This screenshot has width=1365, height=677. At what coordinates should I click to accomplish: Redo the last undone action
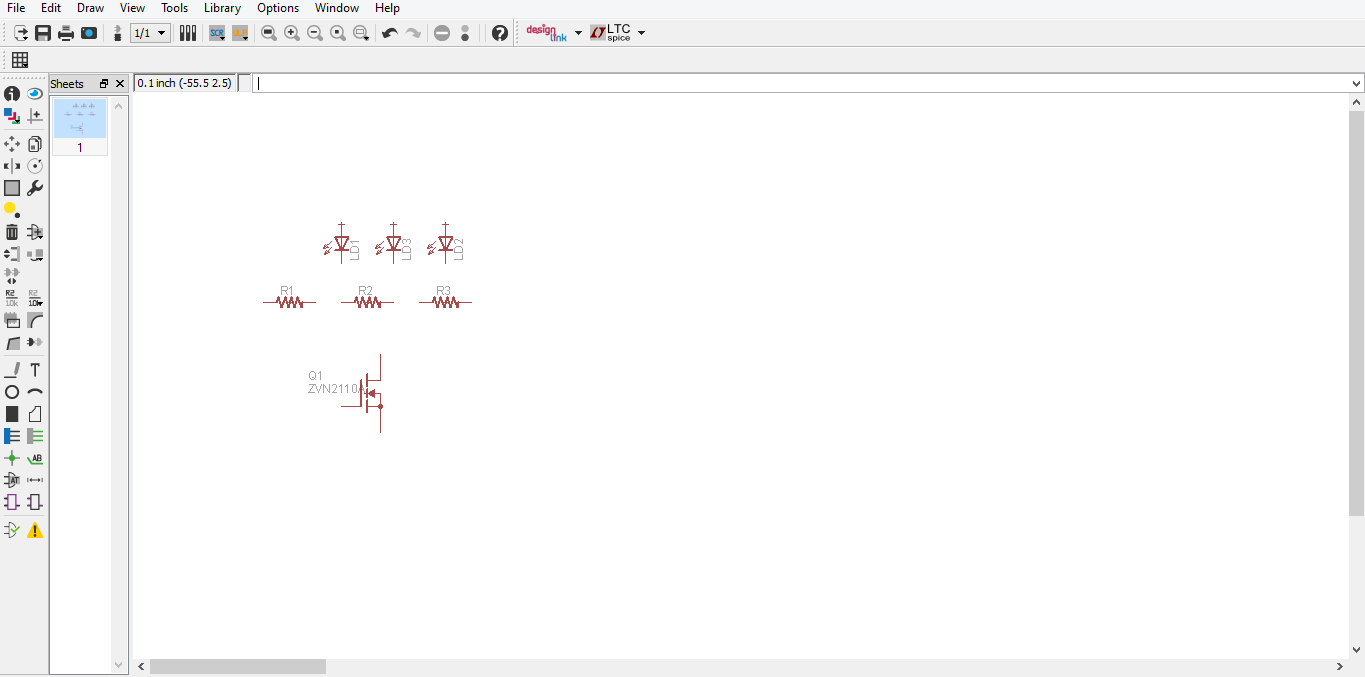coord(413,33)
